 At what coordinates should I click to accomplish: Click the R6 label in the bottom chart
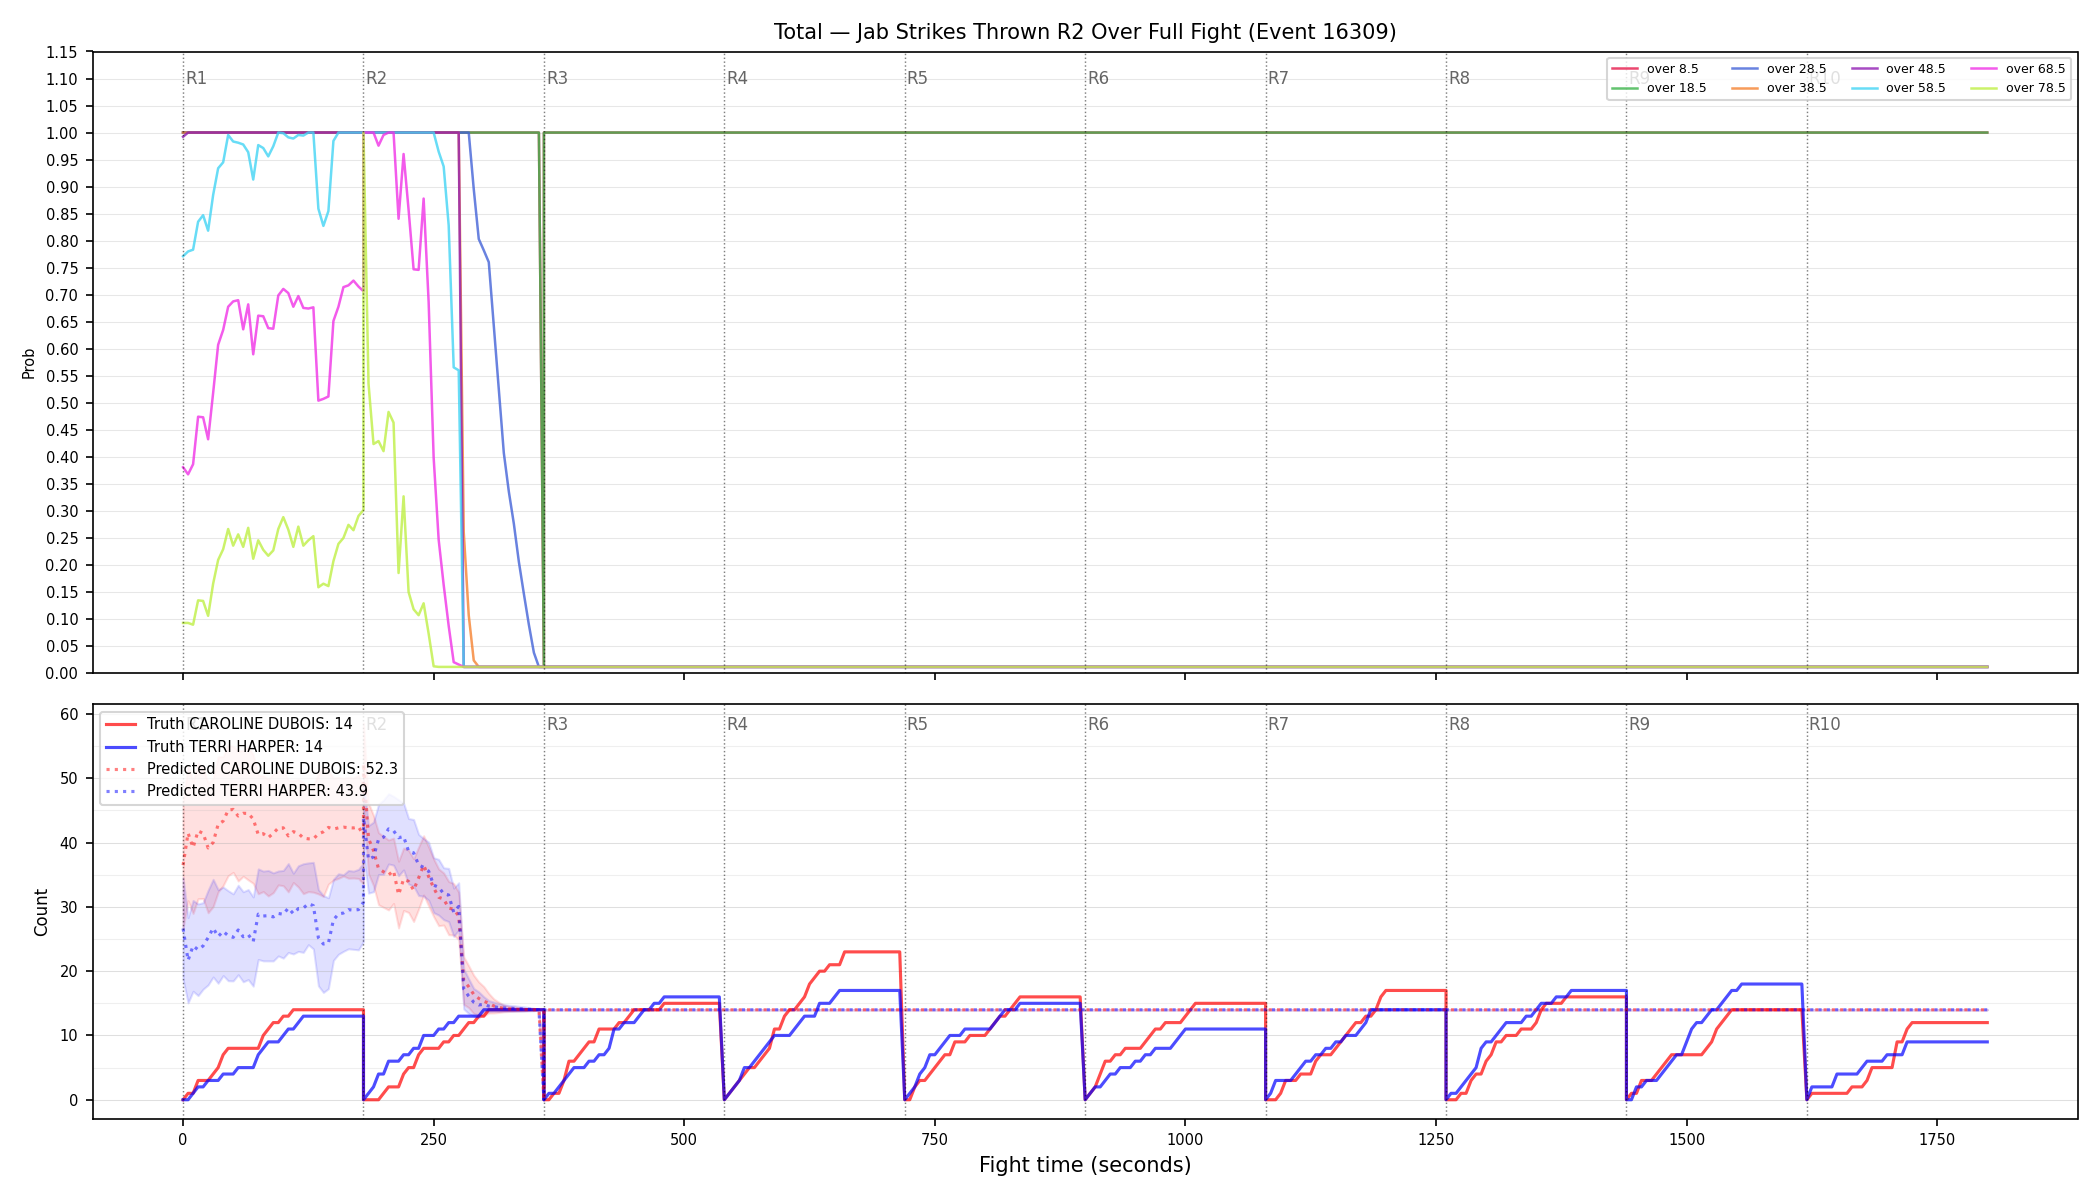click(1098, 724)
